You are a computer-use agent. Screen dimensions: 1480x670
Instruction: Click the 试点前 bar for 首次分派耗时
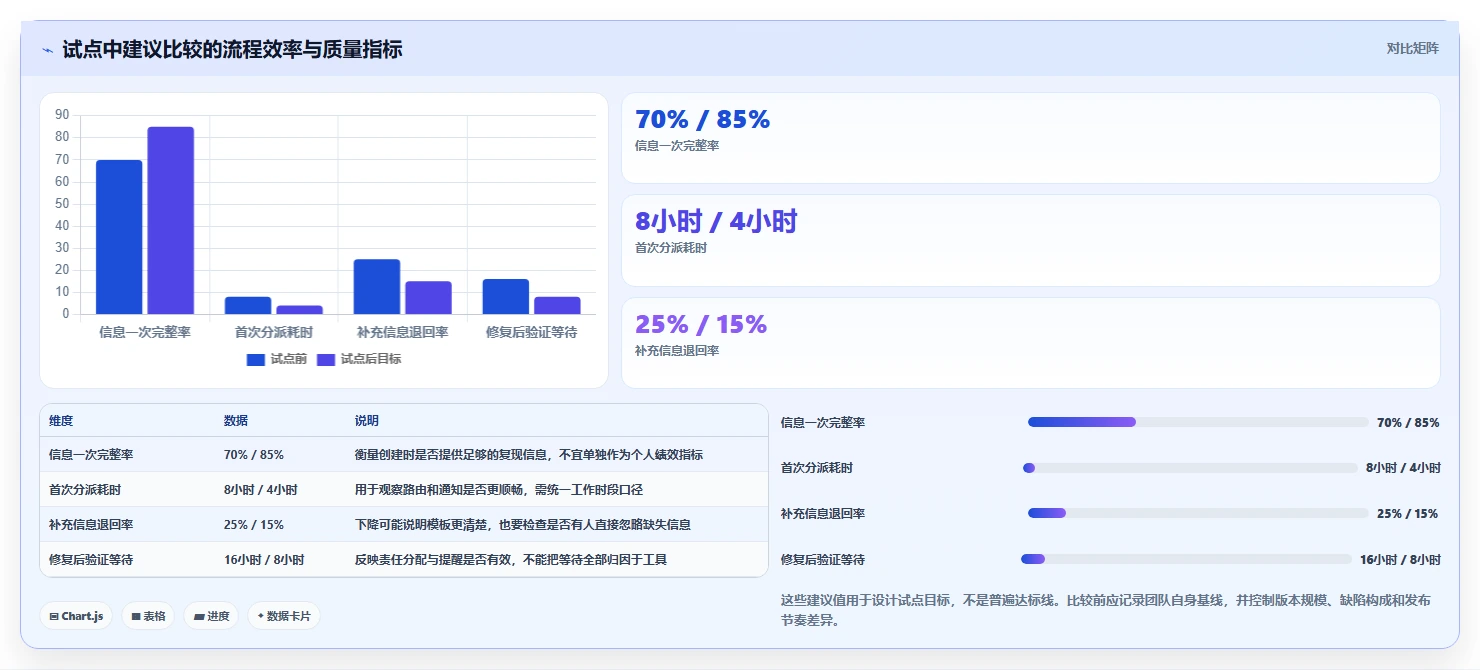(248, 305)
